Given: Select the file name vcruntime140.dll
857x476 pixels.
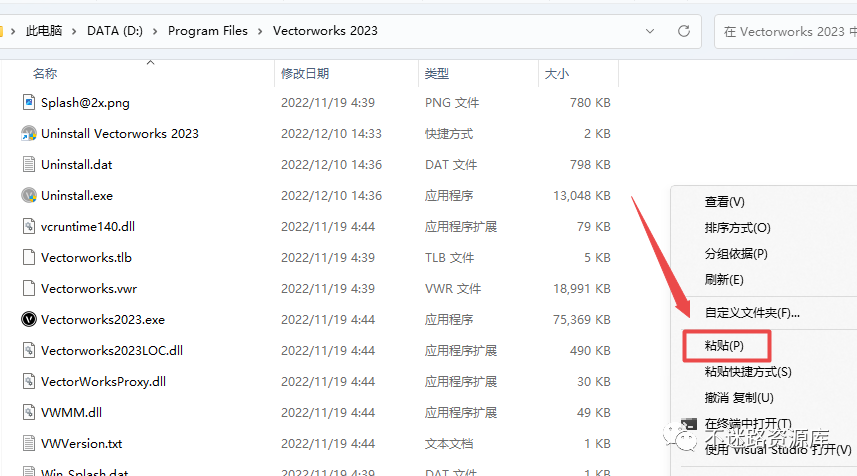Looking at the screenshot, I should coord(88,226).
